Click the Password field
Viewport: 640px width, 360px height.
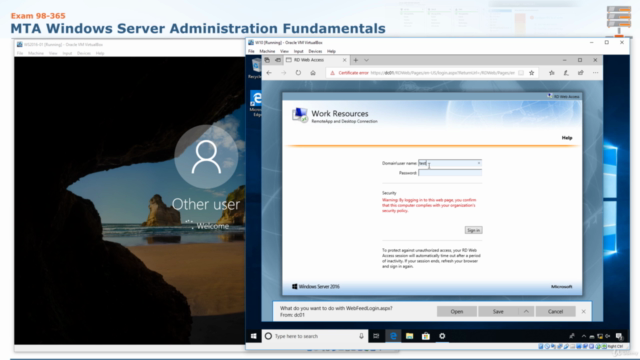coord(450,173)
